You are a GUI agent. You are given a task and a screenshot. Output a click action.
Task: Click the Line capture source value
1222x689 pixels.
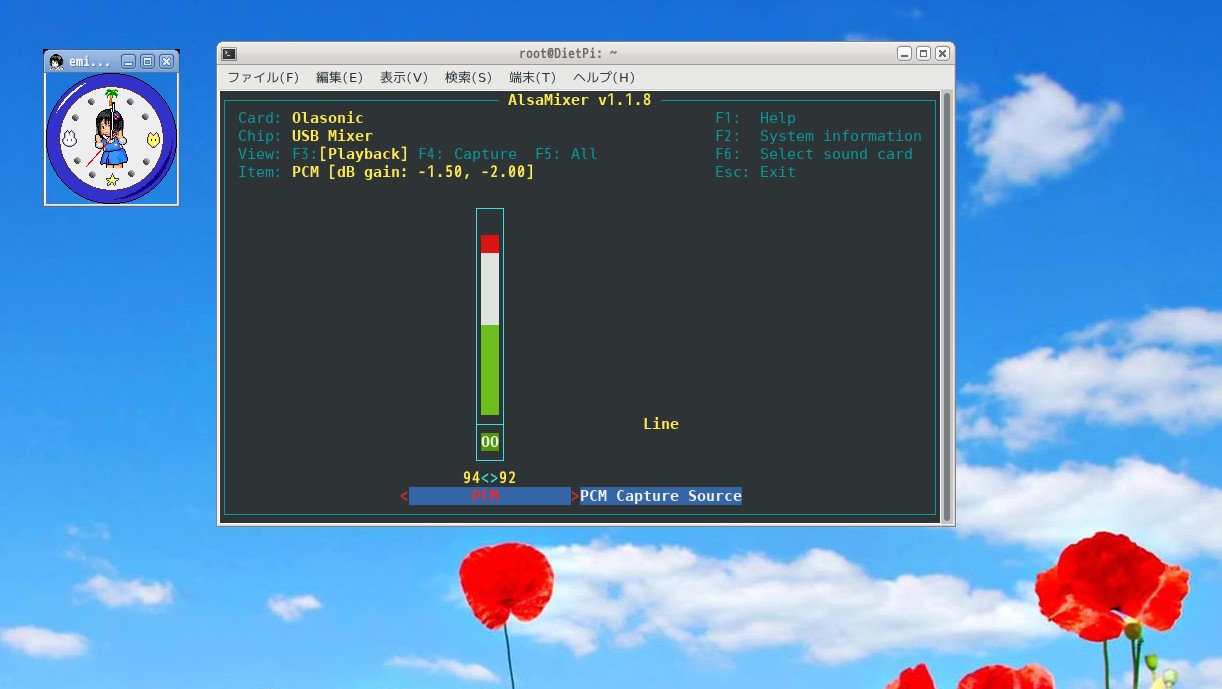(661, 424)
